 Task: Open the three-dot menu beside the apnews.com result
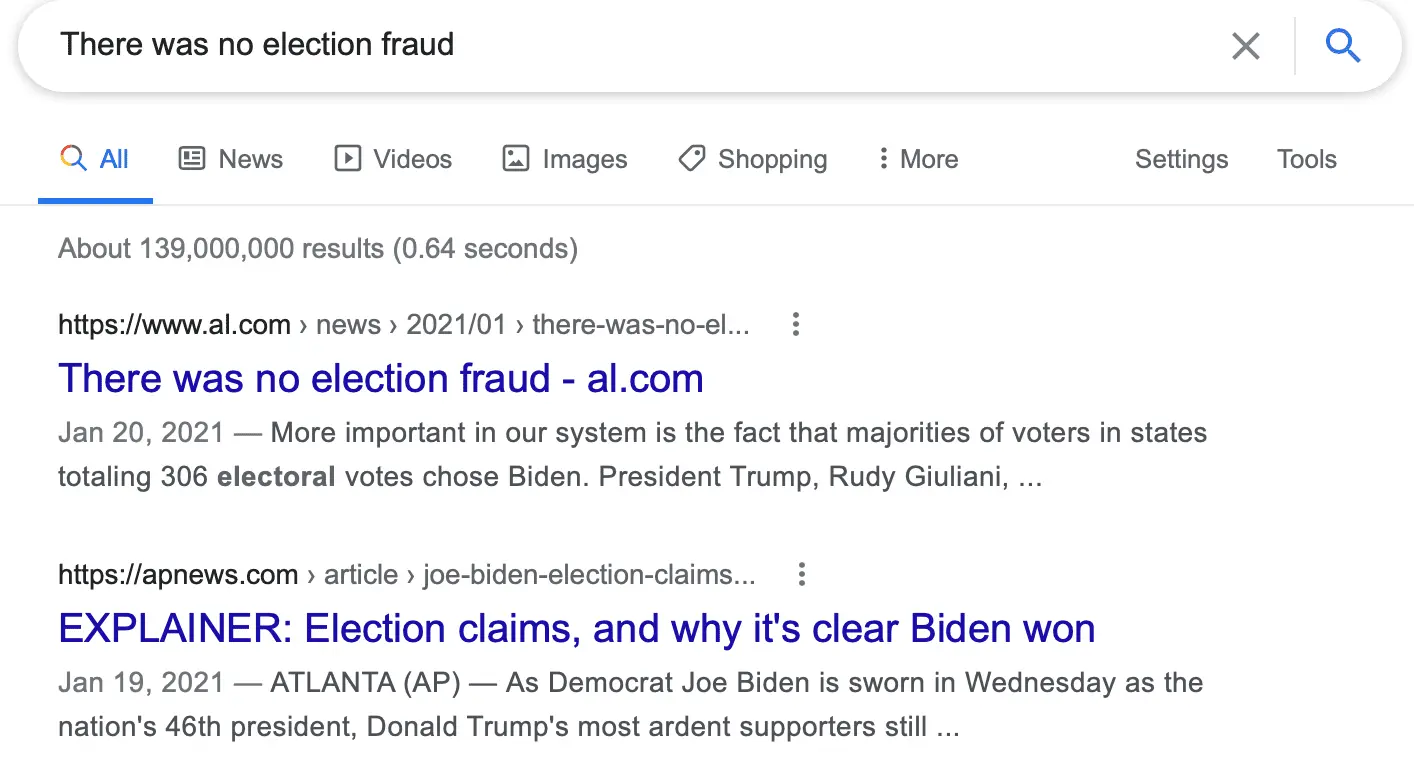pyautogui.click(x=801, y=574)
